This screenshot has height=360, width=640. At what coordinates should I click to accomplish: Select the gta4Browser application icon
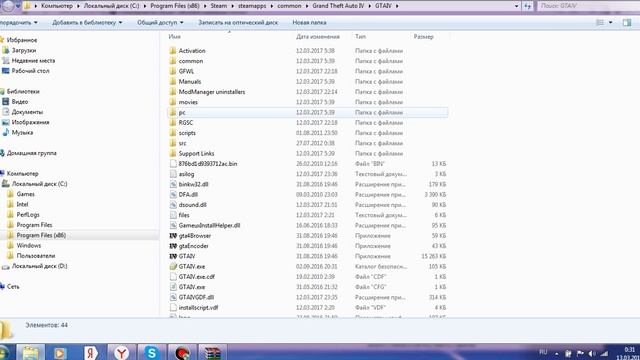[x=173, y=236]
